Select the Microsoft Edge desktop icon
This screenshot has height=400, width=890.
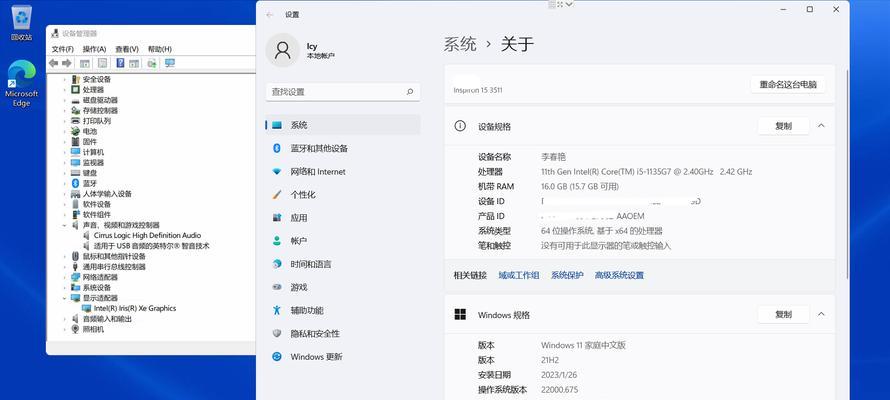(x=22, y=83)
